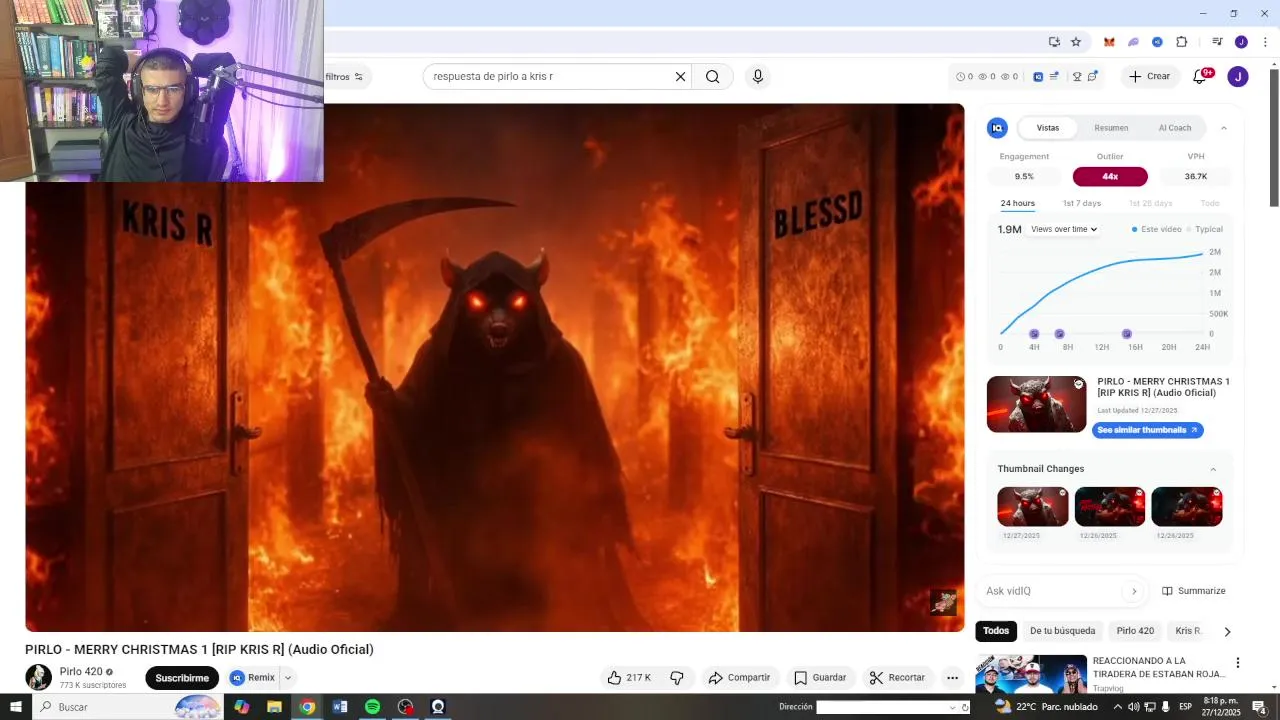The image size is (1280, 720).
Task: Switch to the Vistas tab
Action: (x=1048, y=128)
